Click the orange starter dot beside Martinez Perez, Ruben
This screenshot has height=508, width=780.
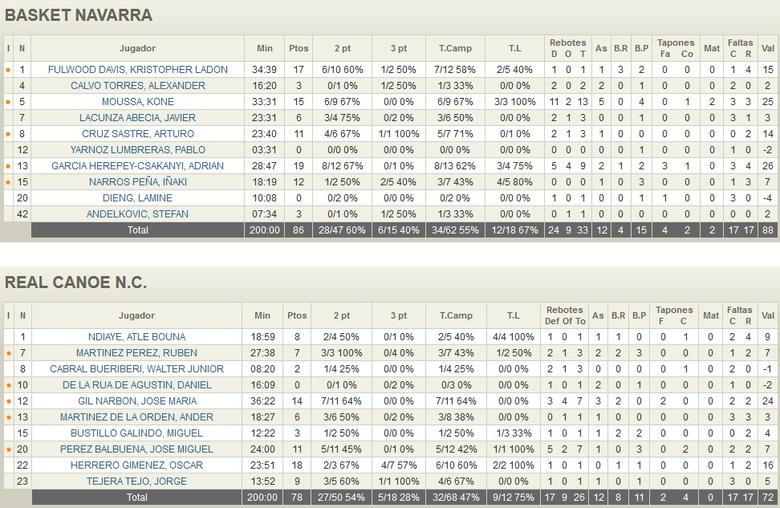[8, 353]
